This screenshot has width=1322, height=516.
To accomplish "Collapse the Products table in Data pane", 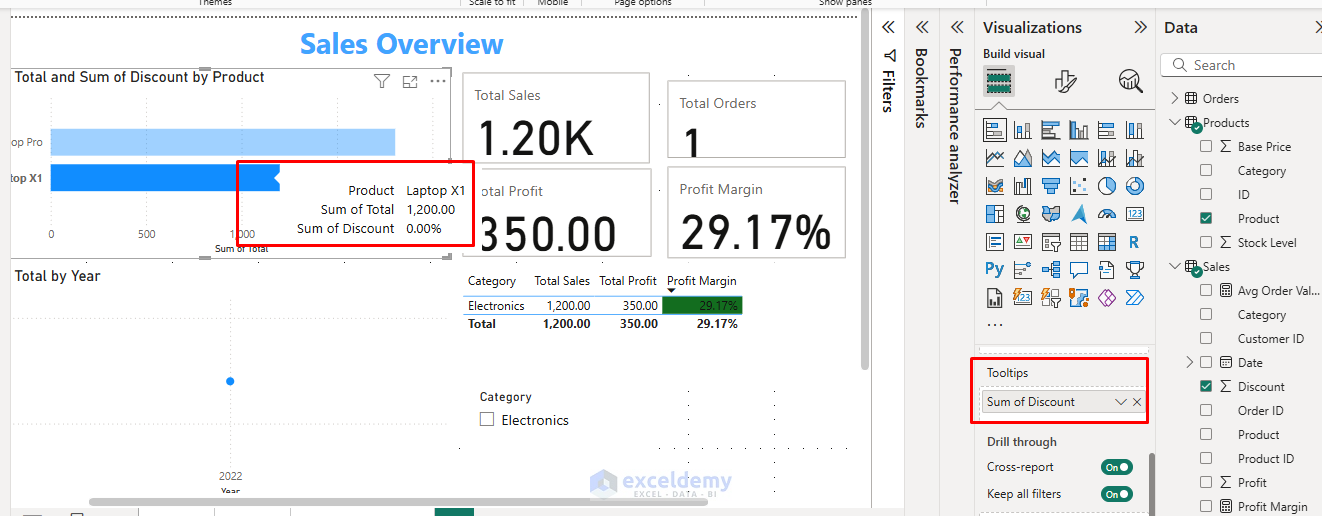I will [x=1174, y=123].
